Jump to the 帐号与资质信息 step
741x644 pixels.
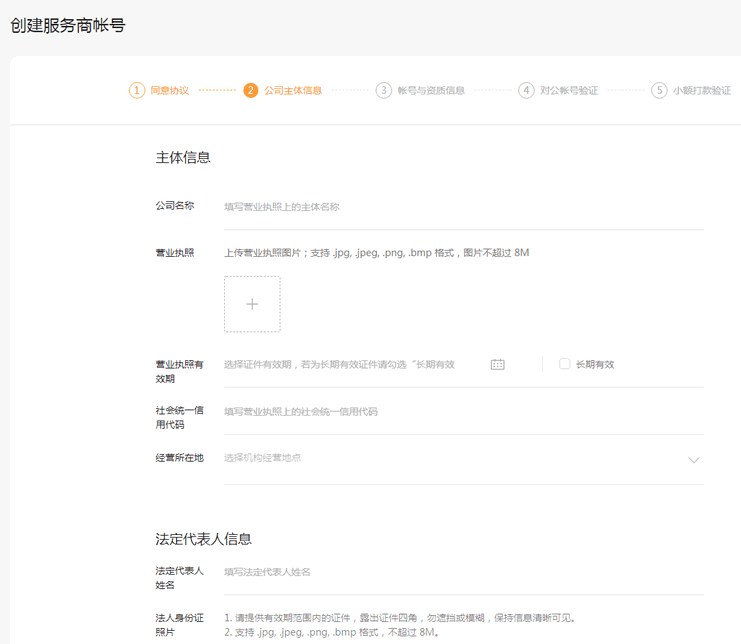[x=431, y=91]
